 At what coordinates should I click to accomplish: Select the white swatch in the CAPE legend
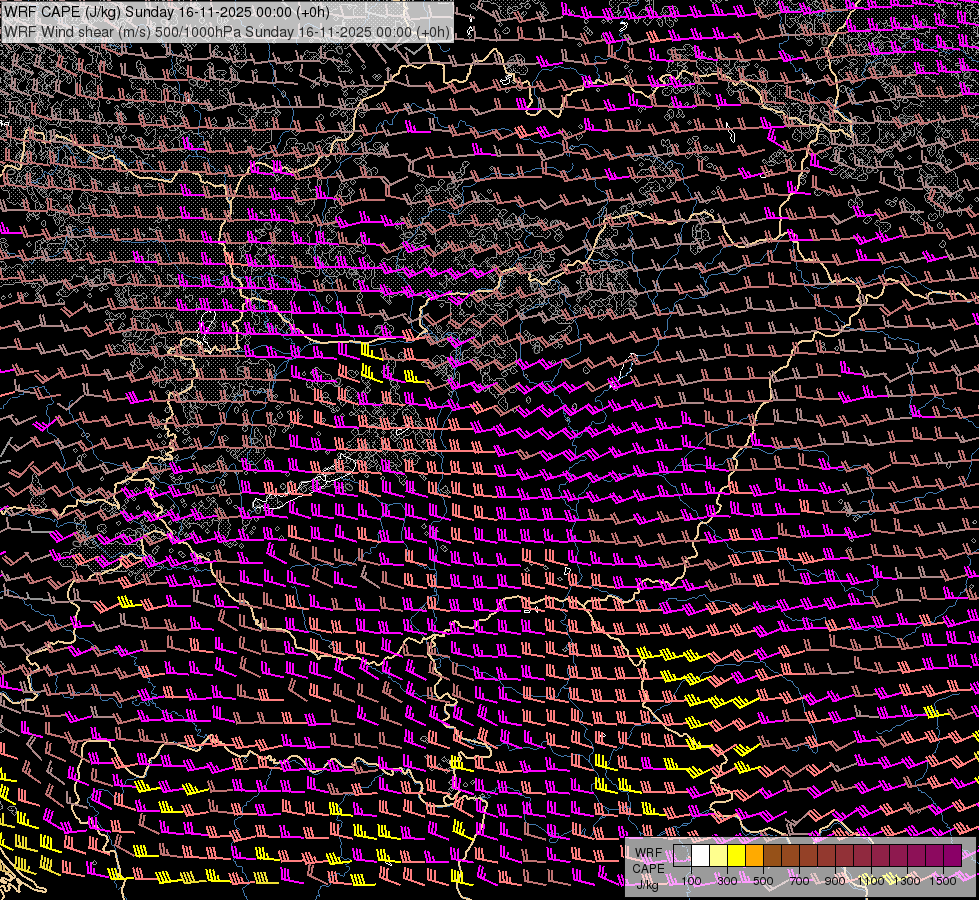700,855
